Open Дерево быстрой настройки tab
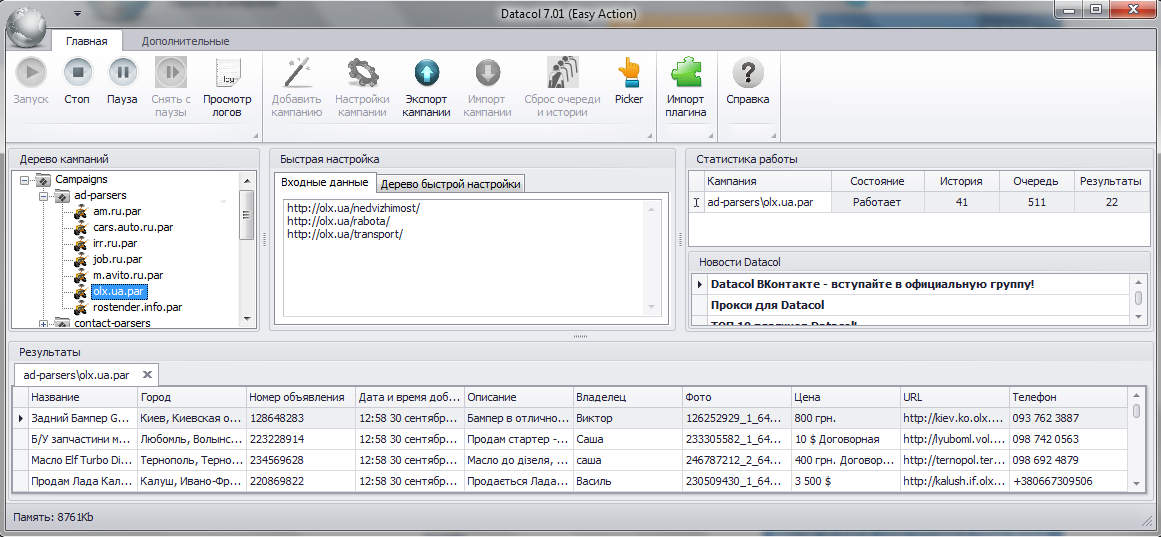 [451, 184]
